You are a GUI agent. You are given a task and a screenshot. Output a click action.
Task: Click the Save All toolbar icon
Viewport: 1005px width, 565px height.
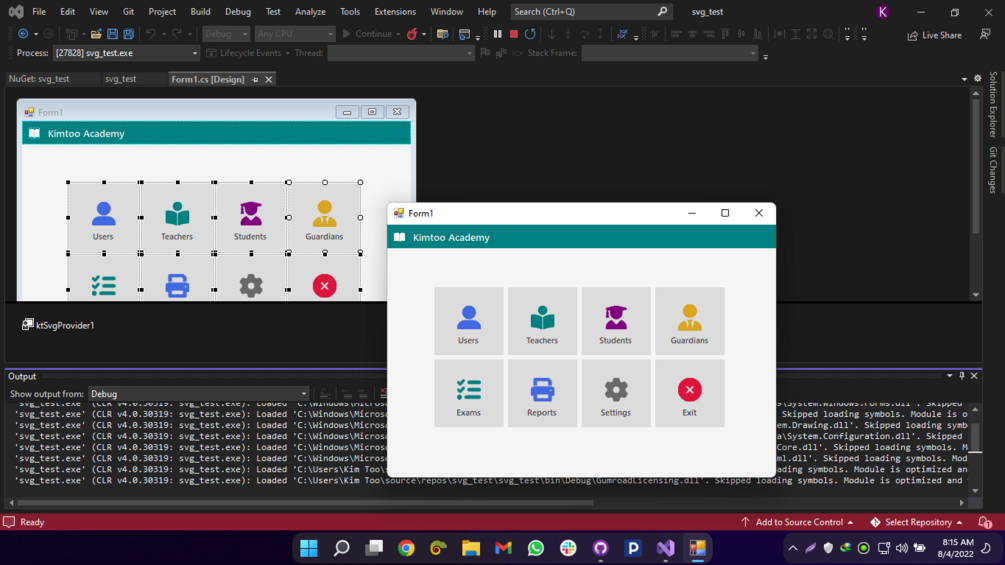click(129, 34)
